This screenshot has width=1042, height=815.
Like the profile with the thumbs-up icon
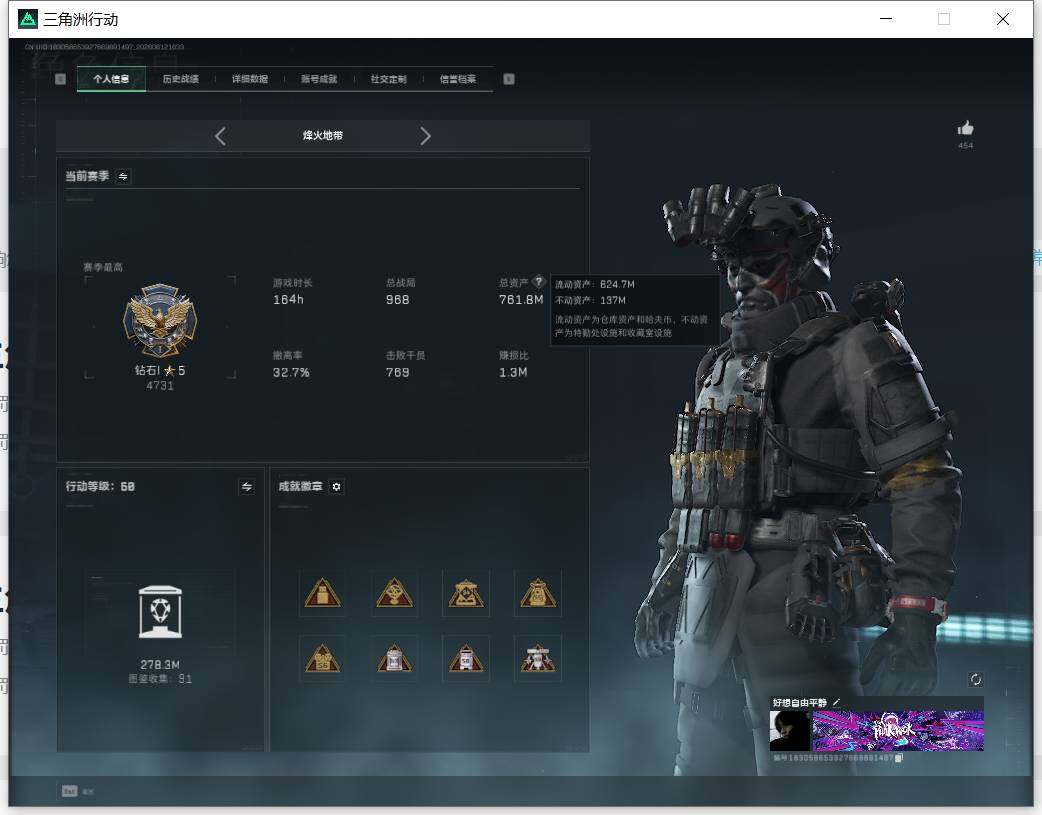coord(966,128)
